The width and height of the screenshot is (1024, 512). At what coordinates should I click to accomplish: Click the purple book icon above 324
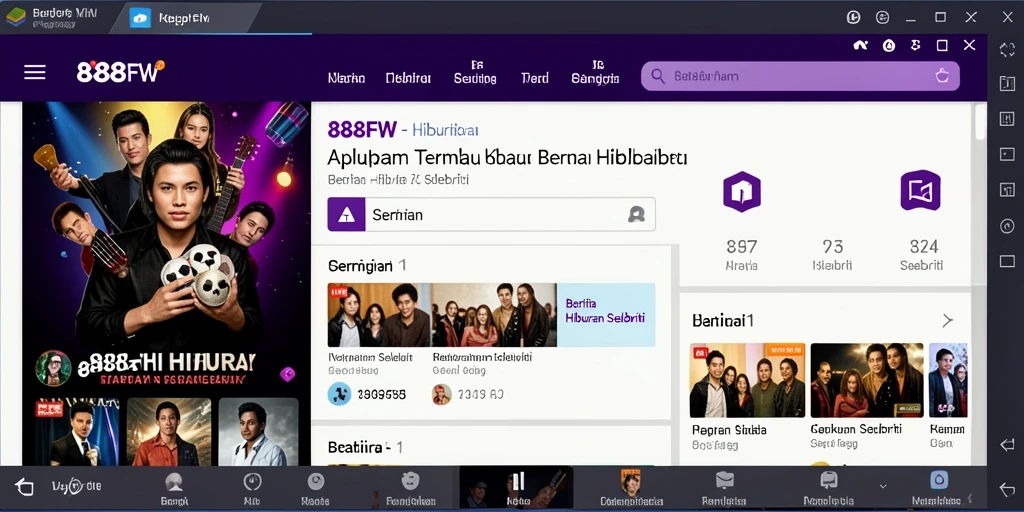(x=920, y=190)
